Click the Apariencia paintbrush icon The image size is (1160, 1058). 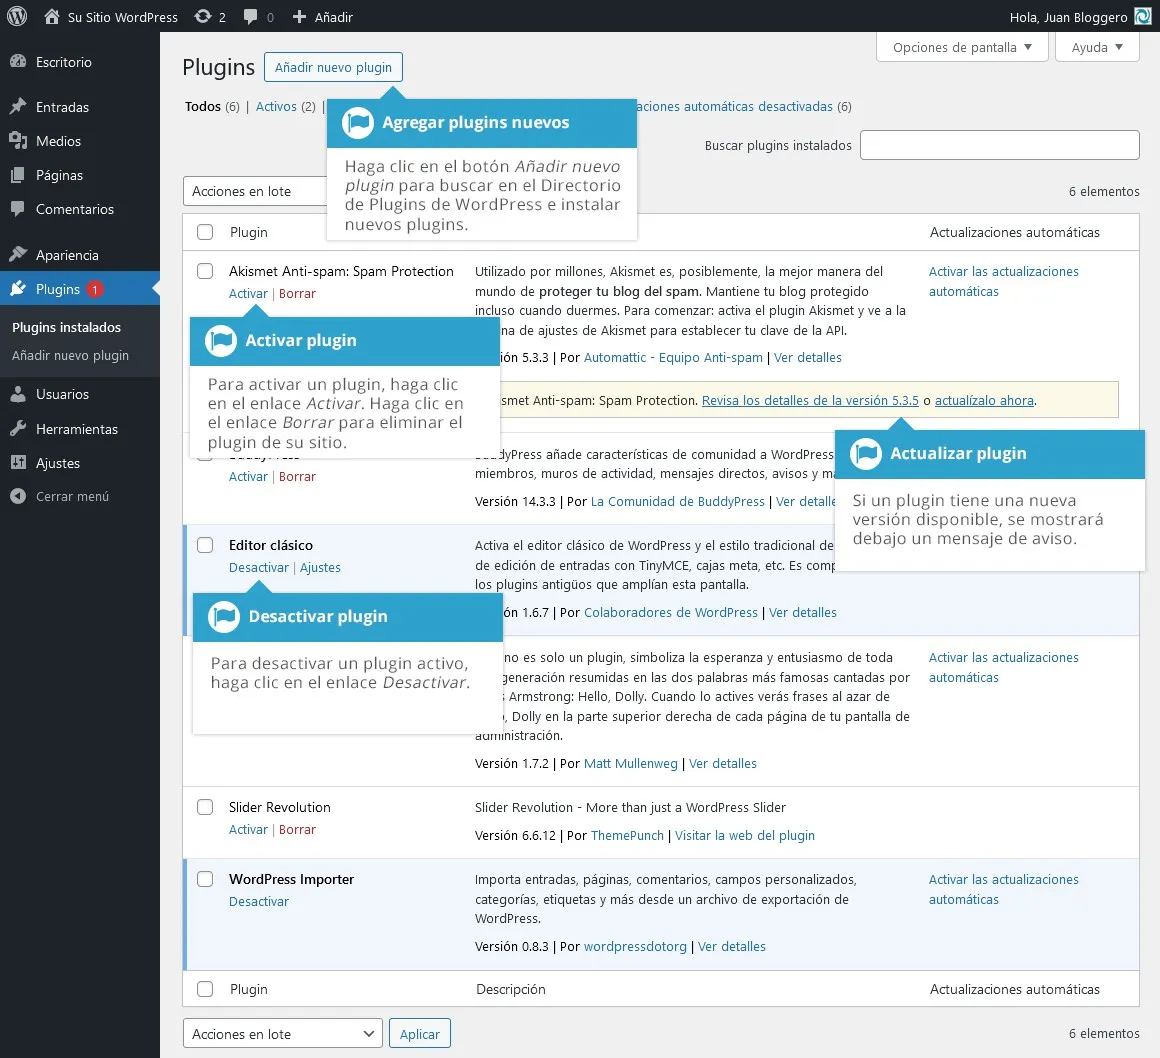coord(18,255)
